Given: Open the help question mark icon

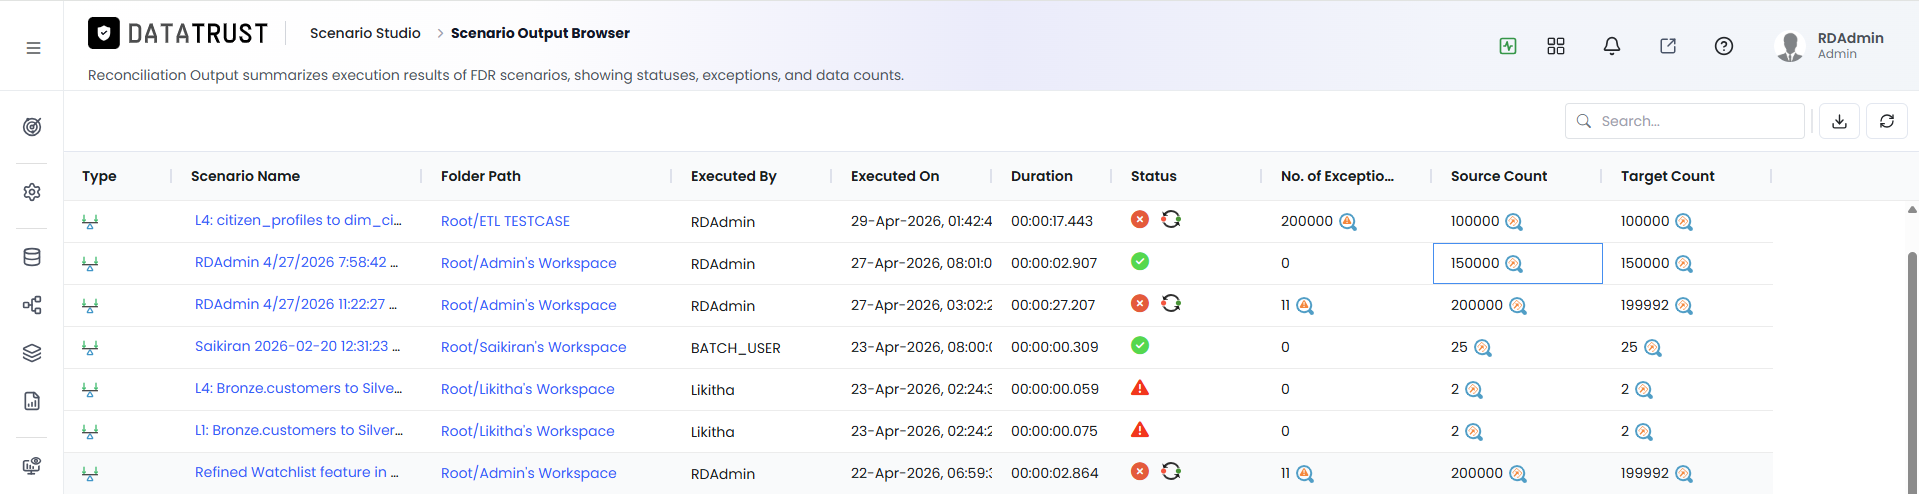Looking at the screenshot, I should click(x=1724, y=46).
